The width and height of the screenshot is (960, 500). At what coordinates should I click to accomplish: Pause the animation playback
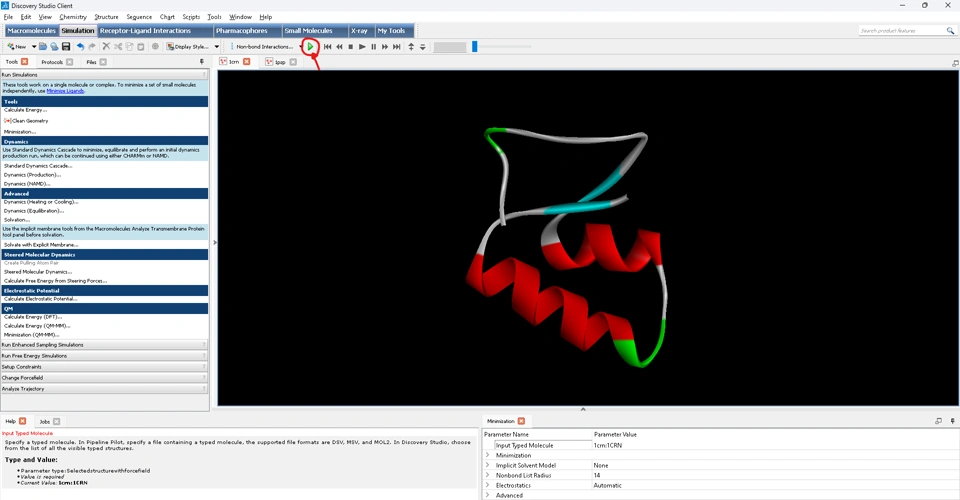(374, 47)
